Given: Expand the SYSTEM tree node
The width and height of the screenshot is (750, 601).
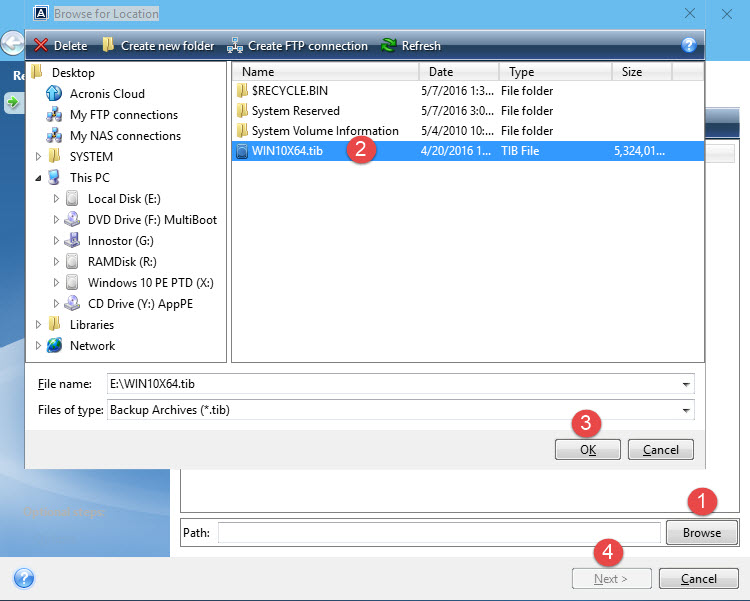Looking at the screenshot, I should coord(38,156).
